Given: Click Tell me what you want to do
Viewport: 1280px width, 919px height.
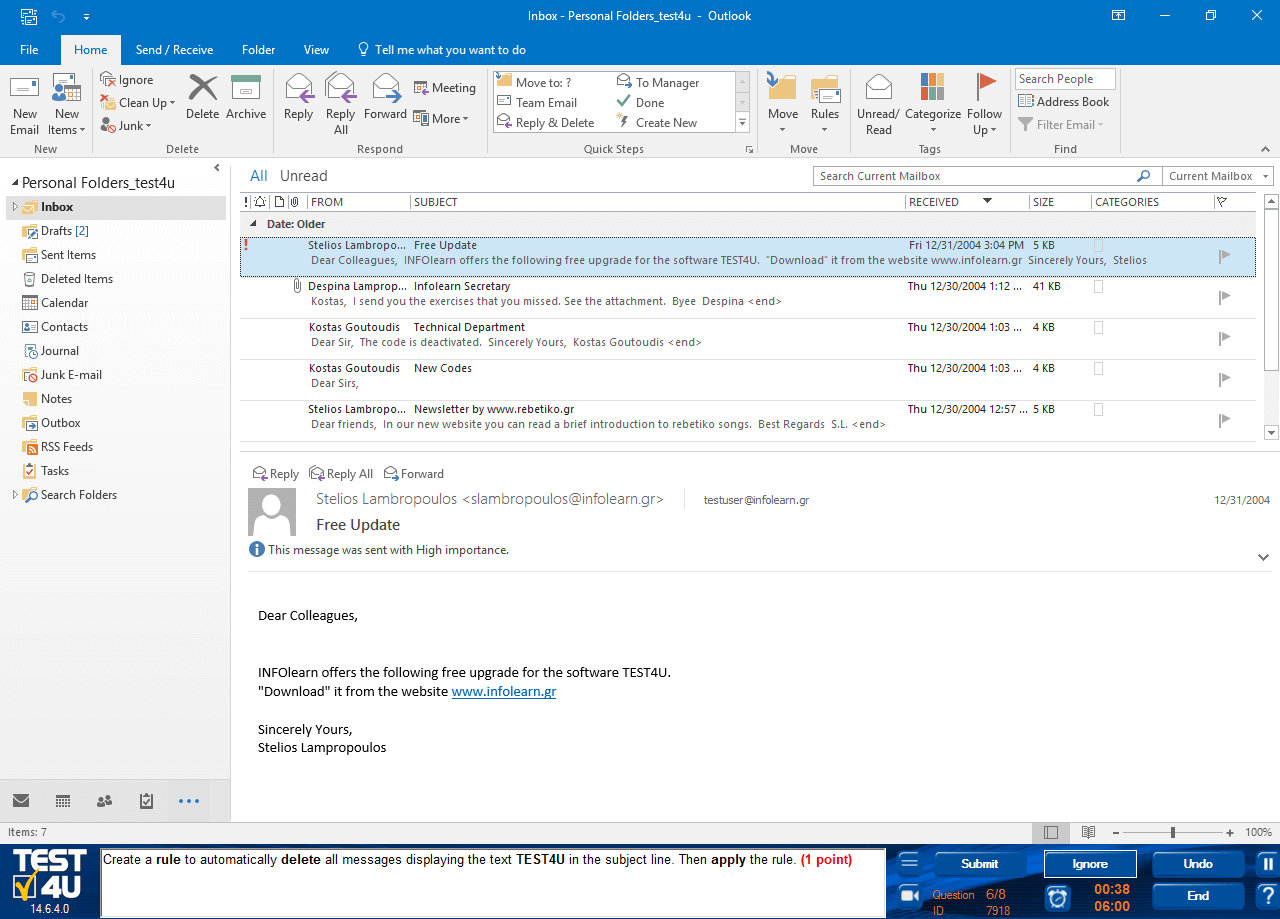Looking at the screenshot, I should [441, 50].
